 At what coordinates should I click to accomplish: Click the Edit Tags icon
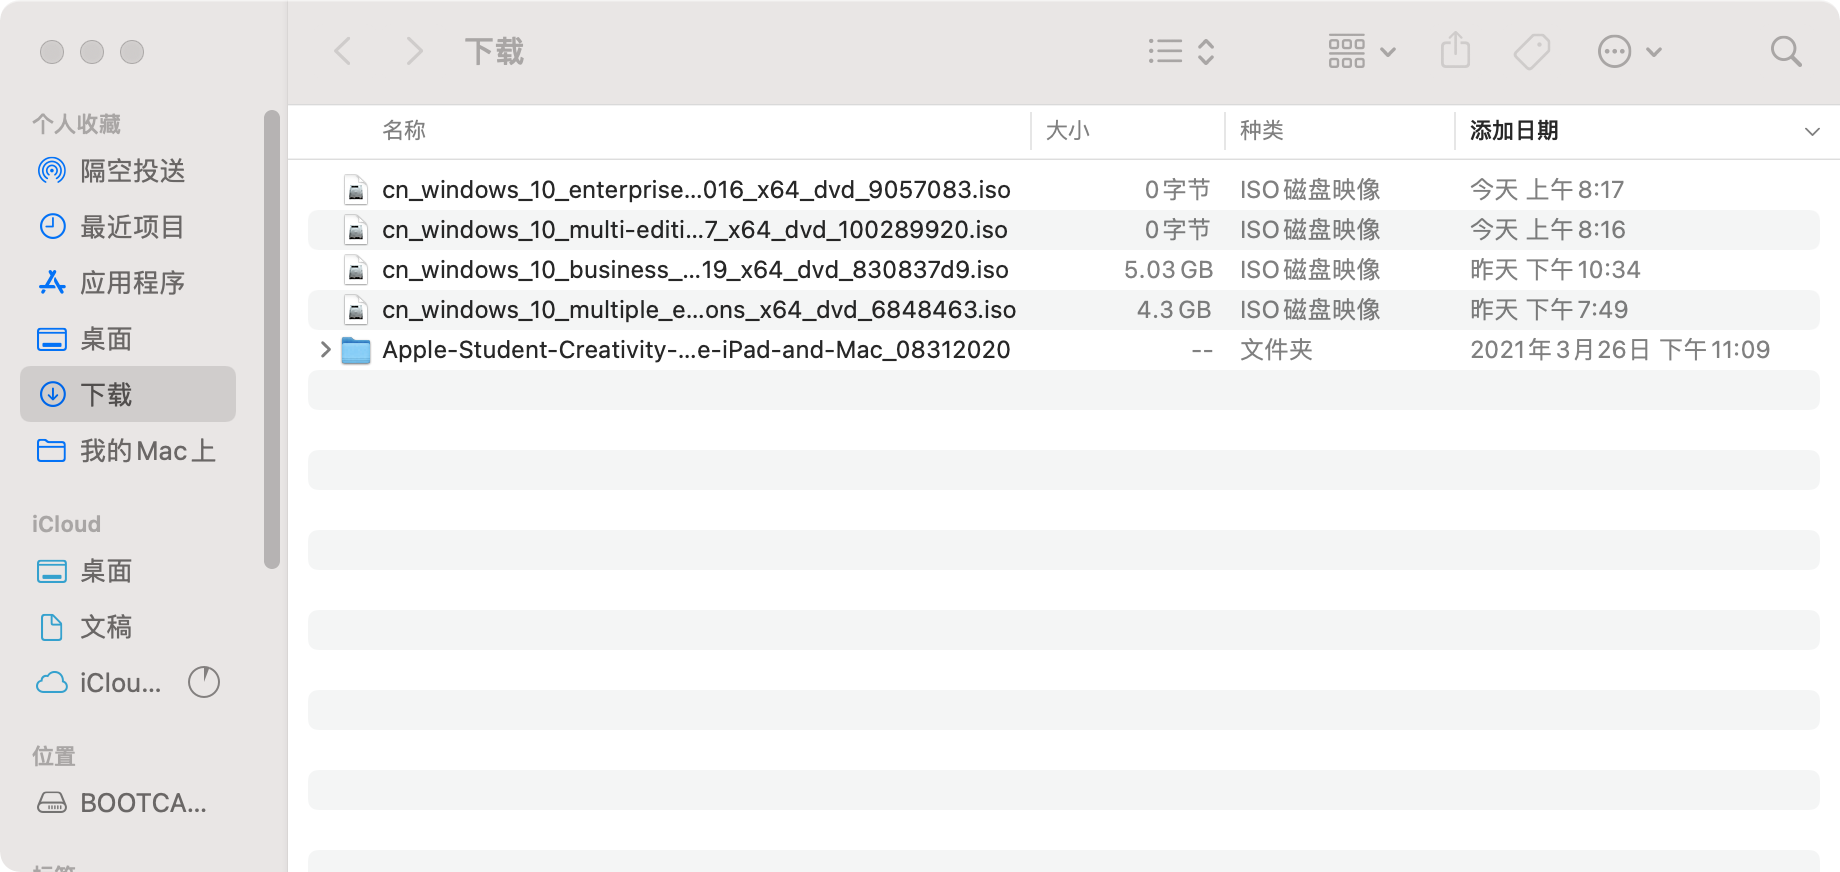1531,51
